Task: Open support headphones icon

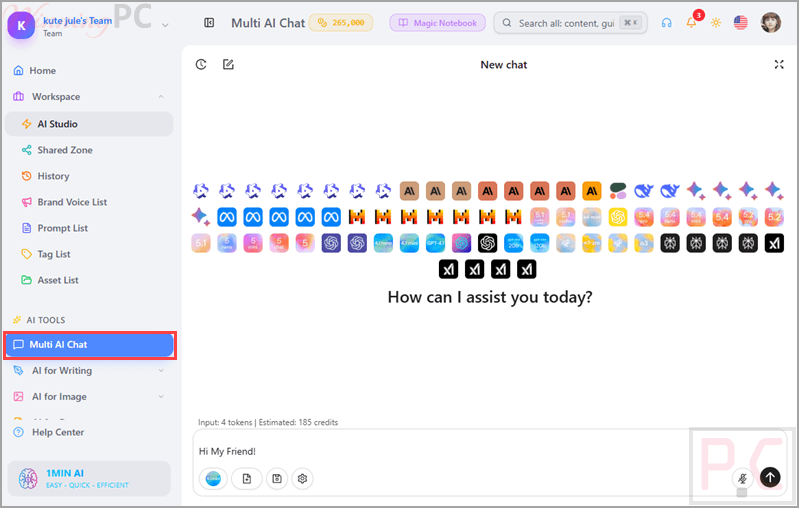Action: tap(667, 23)
